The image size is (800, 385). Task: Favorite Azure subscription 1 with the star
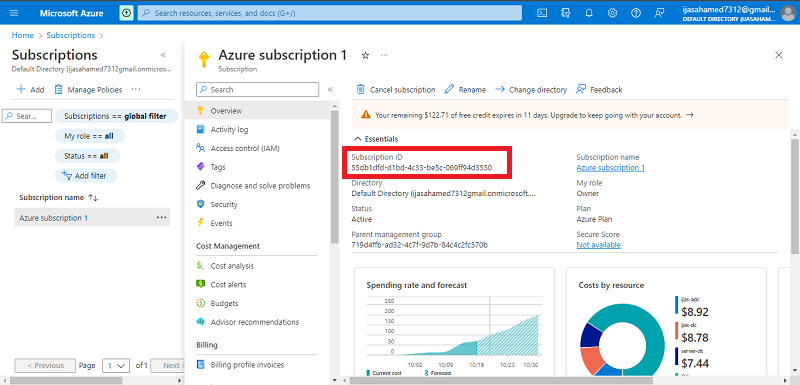tap(365, 55)
